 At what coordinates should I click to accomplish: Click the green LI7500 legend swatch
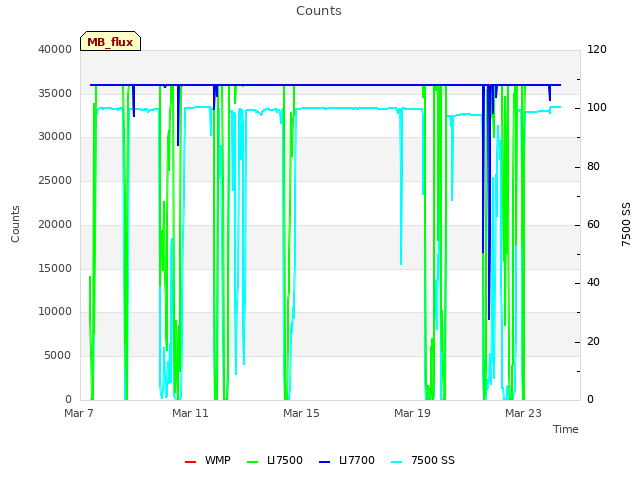(x=253, y=462)
